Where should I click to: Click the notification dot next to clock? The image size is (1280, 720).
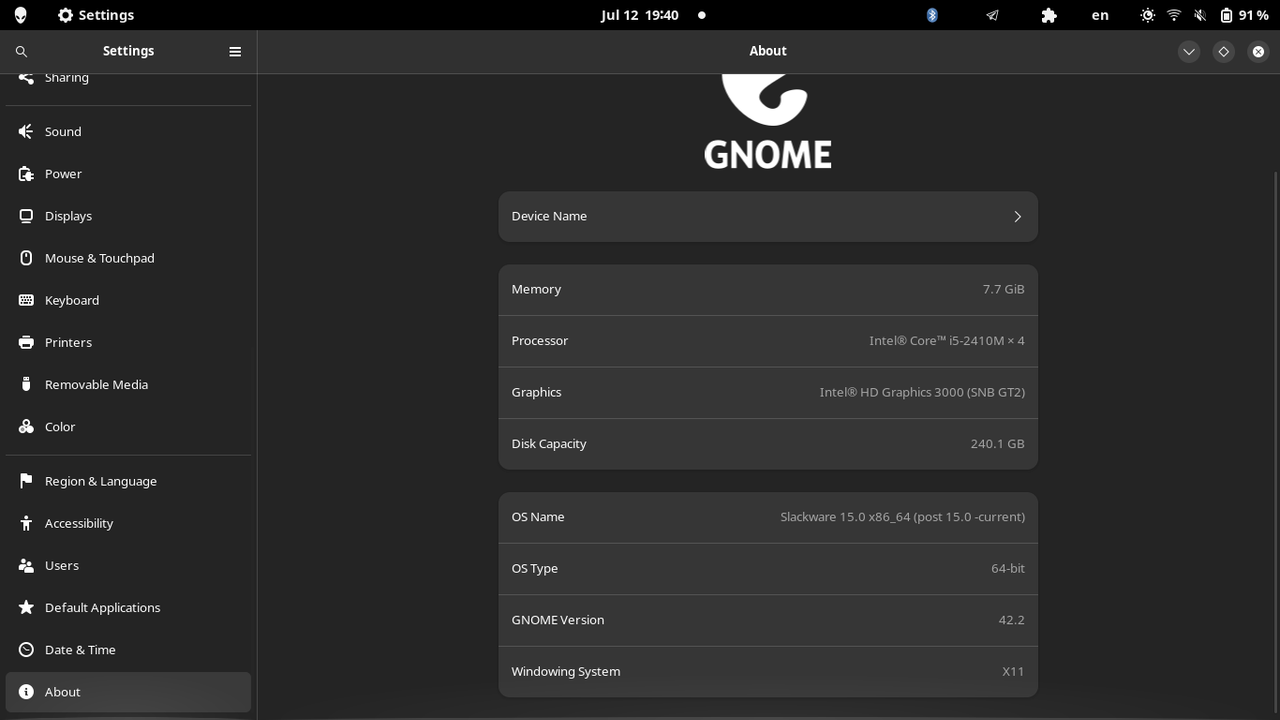click(x=701, y=15)
